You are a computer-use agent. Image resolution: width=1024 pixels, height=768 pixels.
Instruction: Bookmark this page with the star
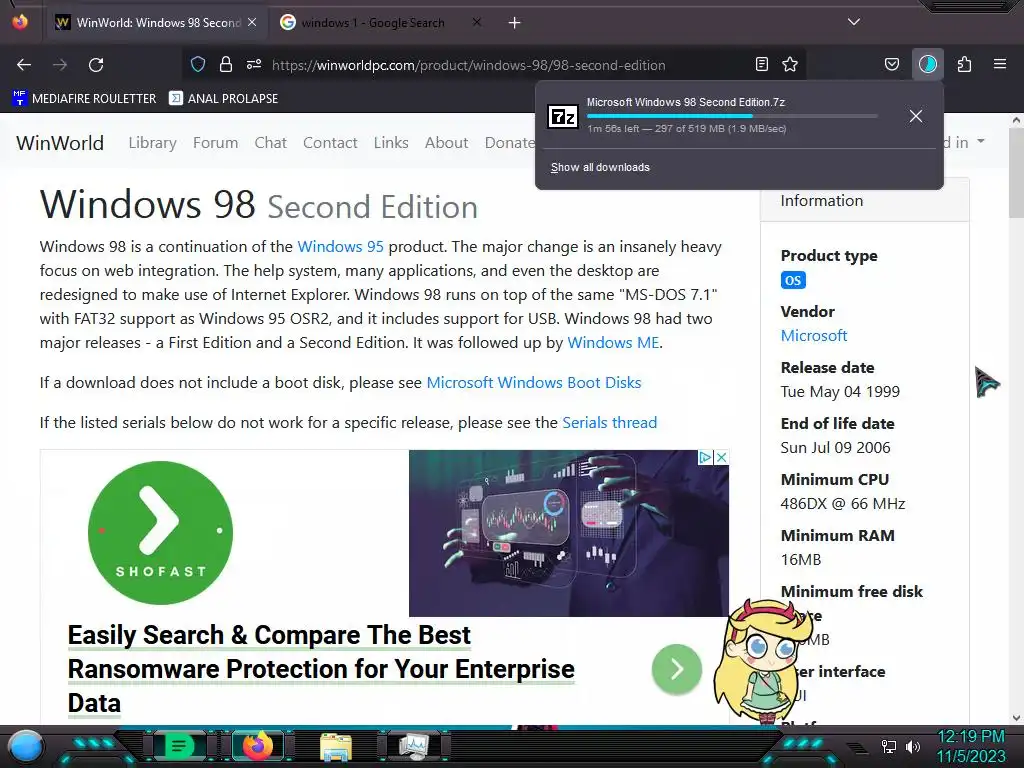[x=790, y=64]
